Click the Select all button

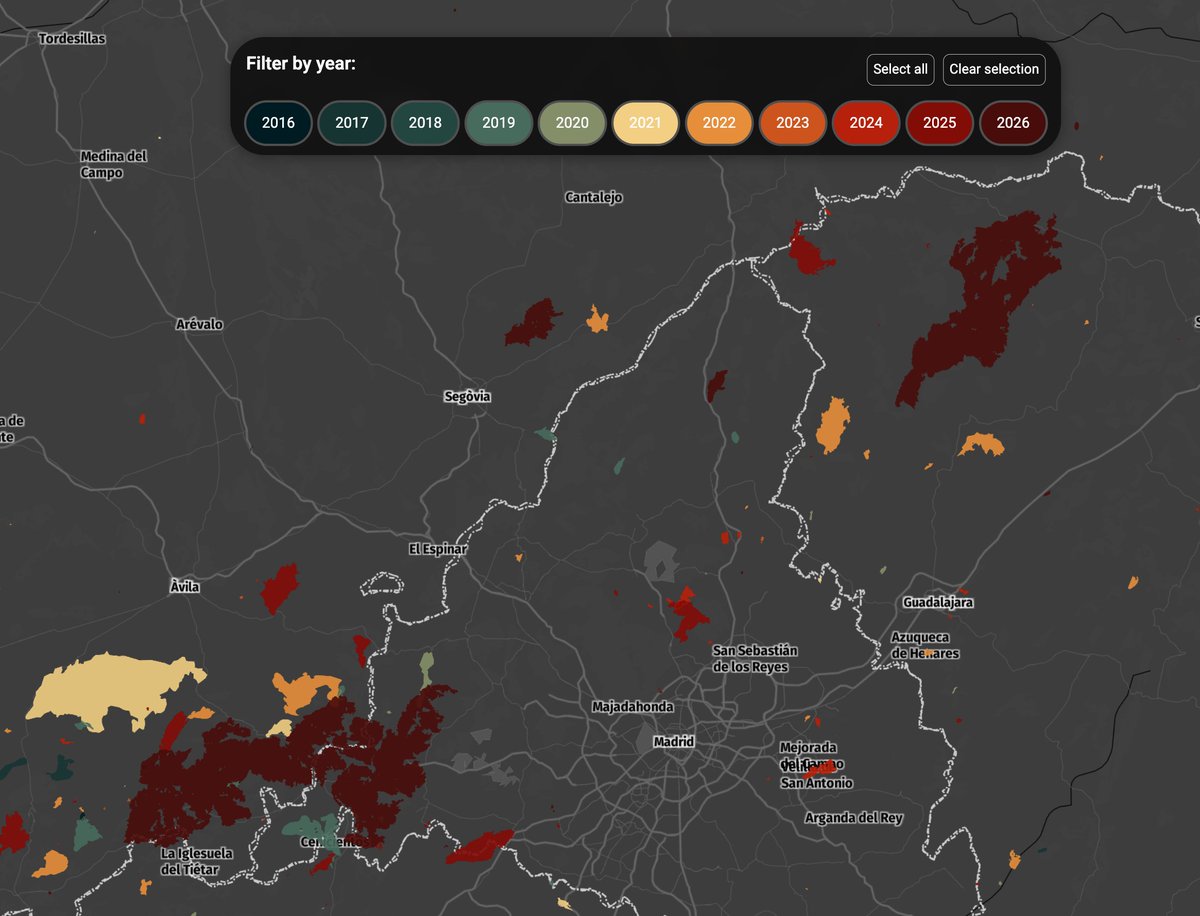(900, 69)
